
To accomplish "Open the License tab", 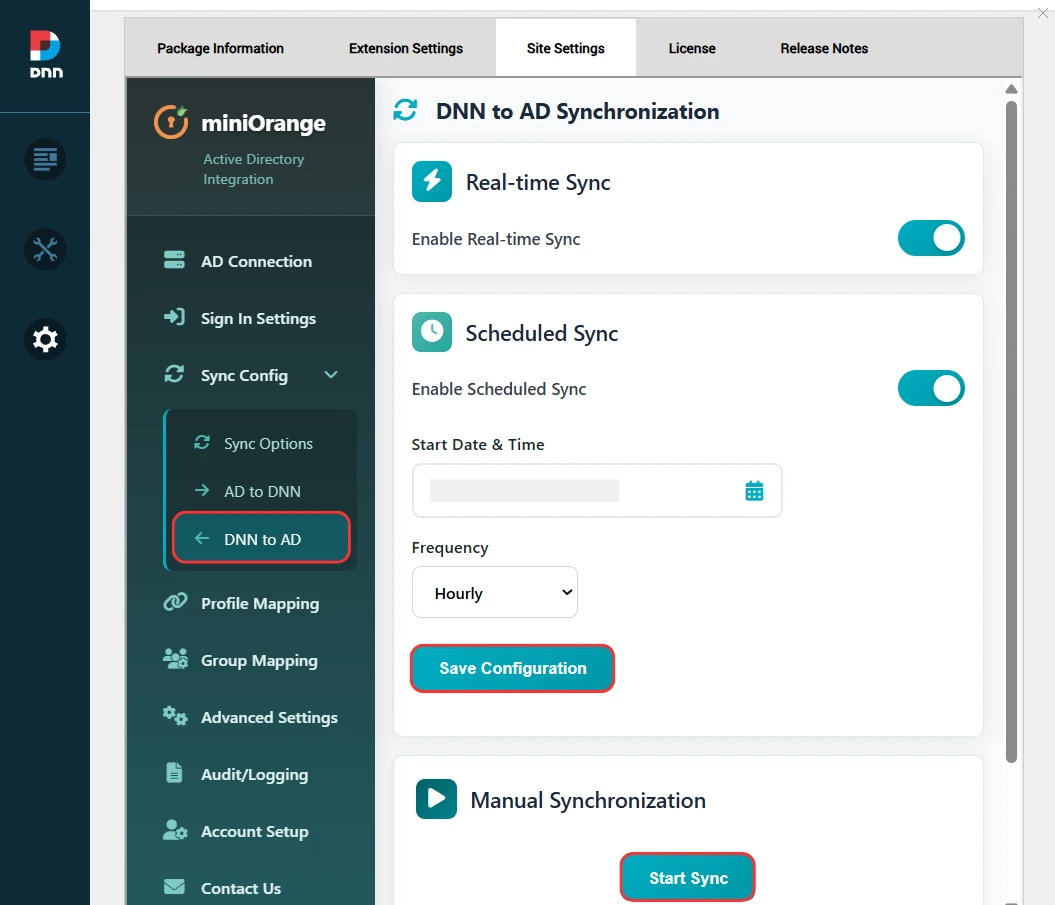I will pos(692,48).
